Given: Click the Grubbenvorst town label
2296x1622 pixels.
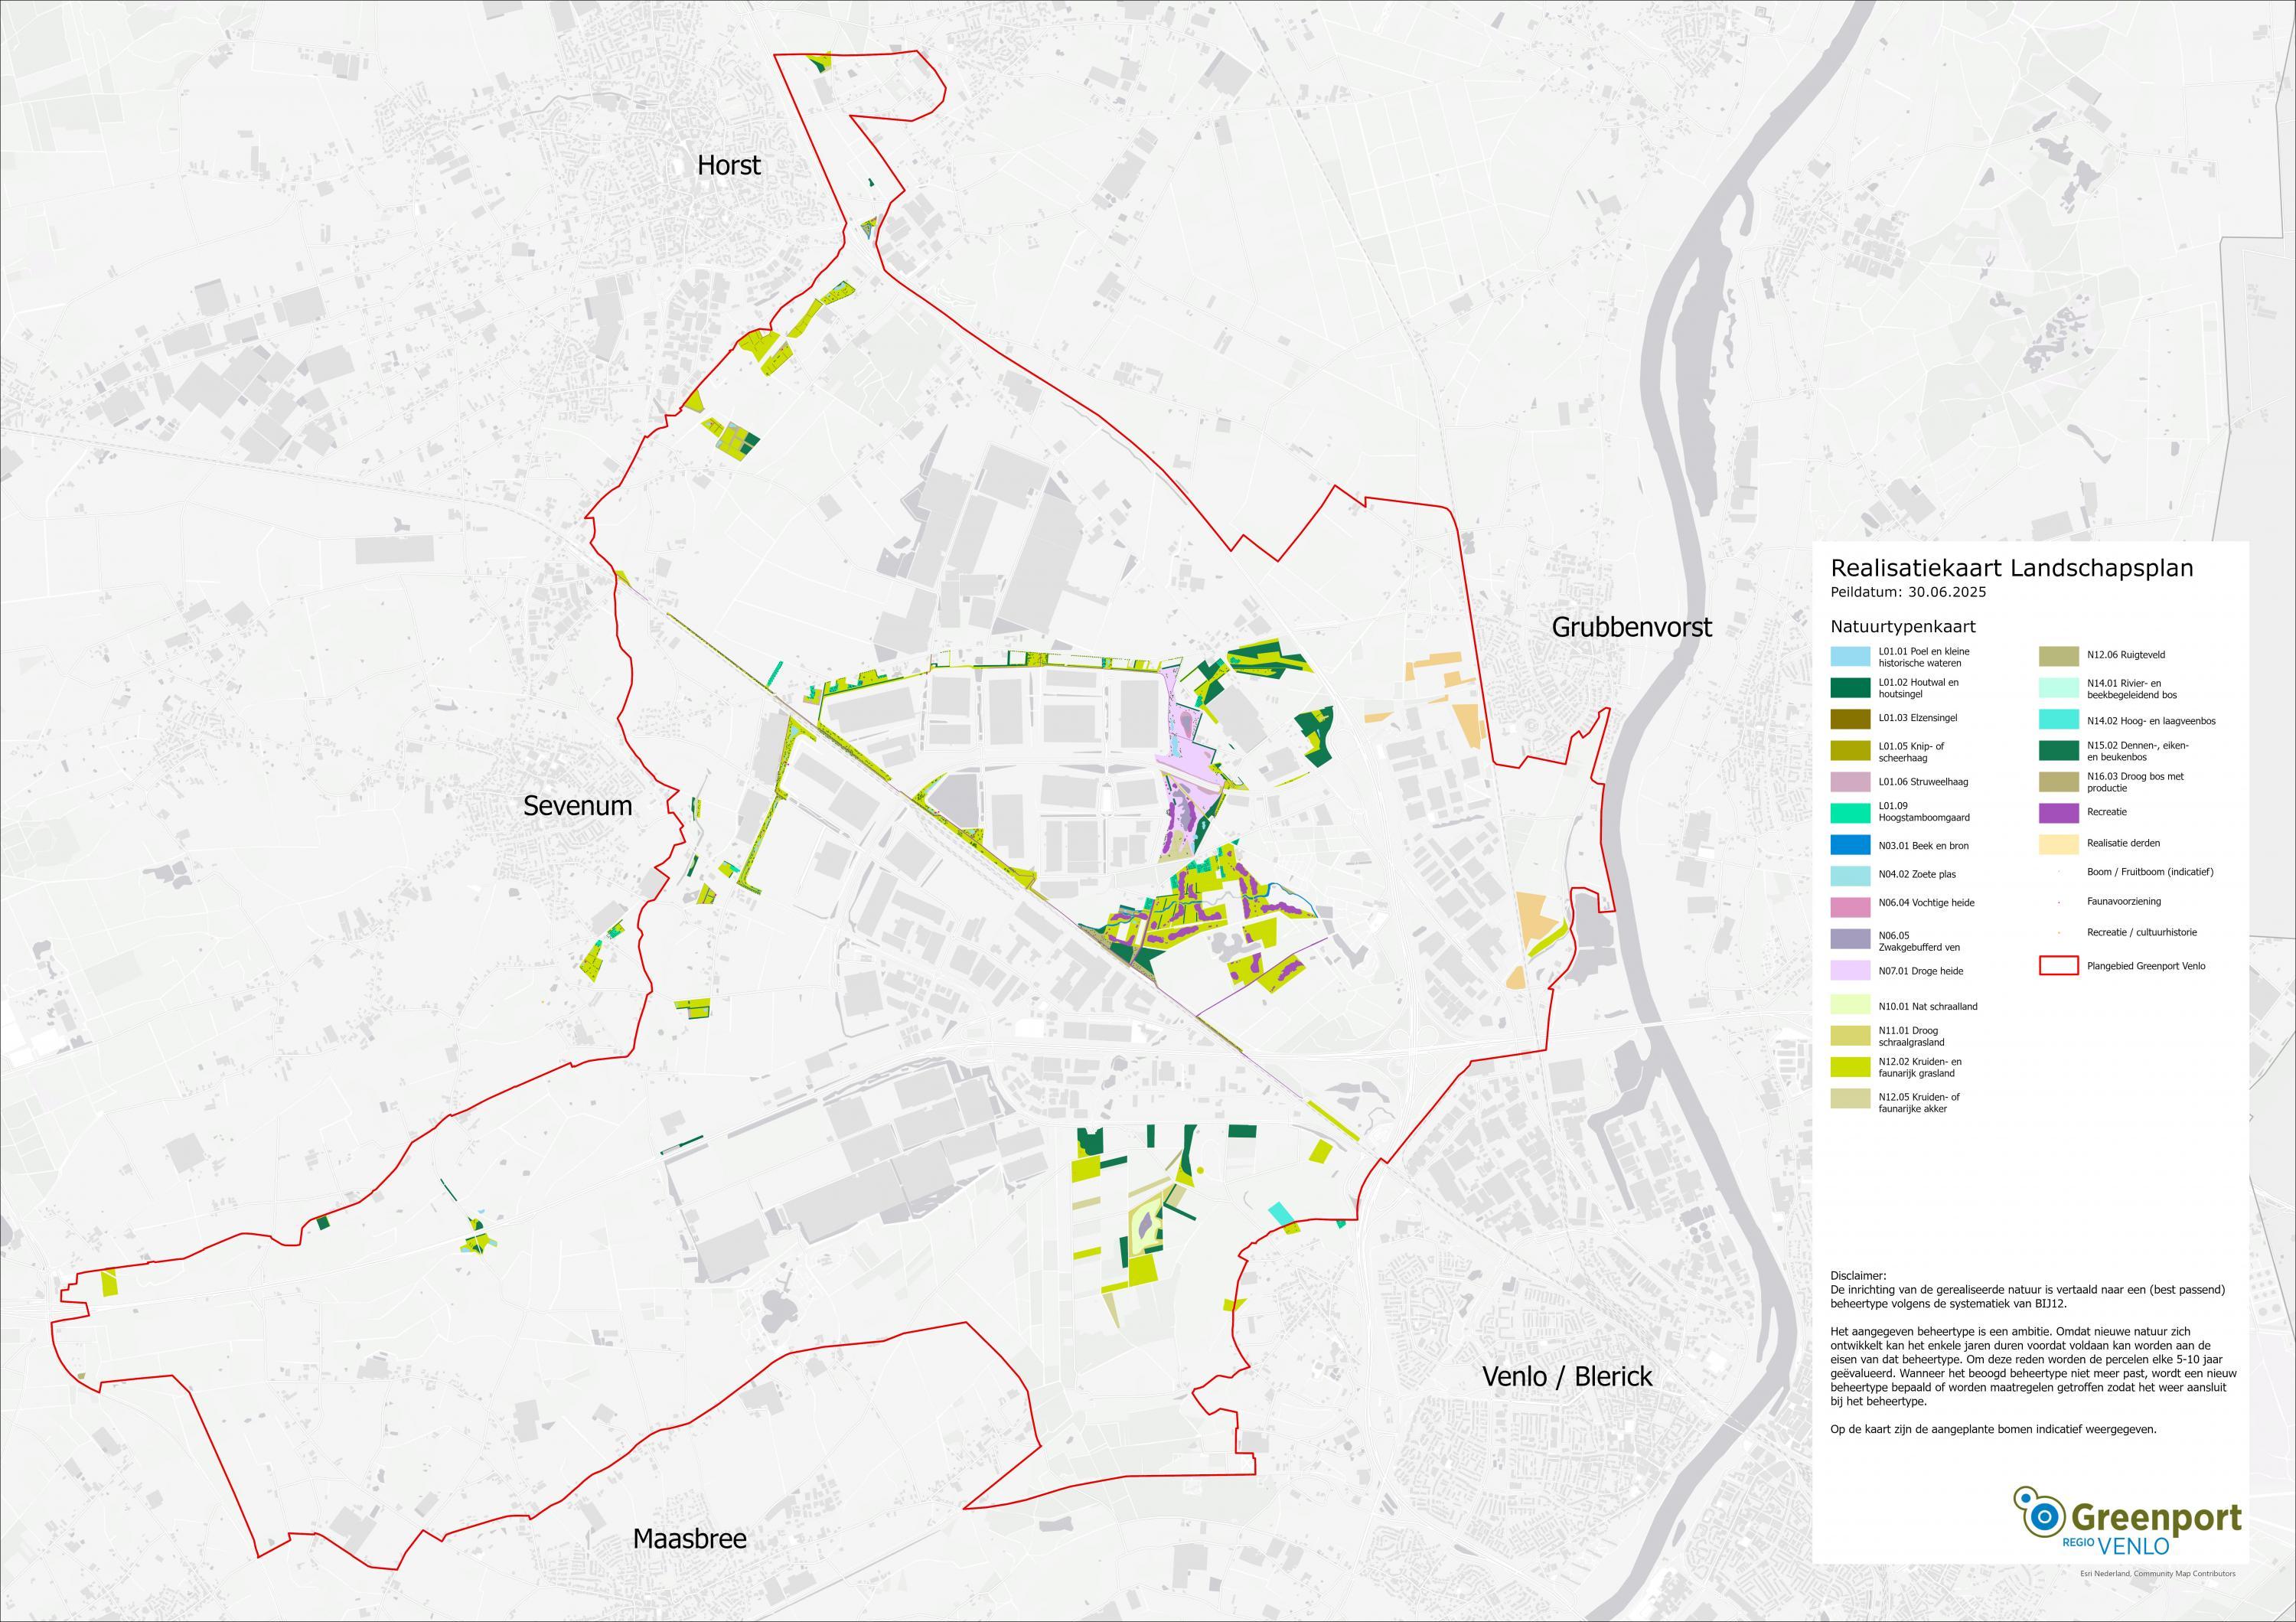Looking at the screenshot, I should (x=1631, y=627).
